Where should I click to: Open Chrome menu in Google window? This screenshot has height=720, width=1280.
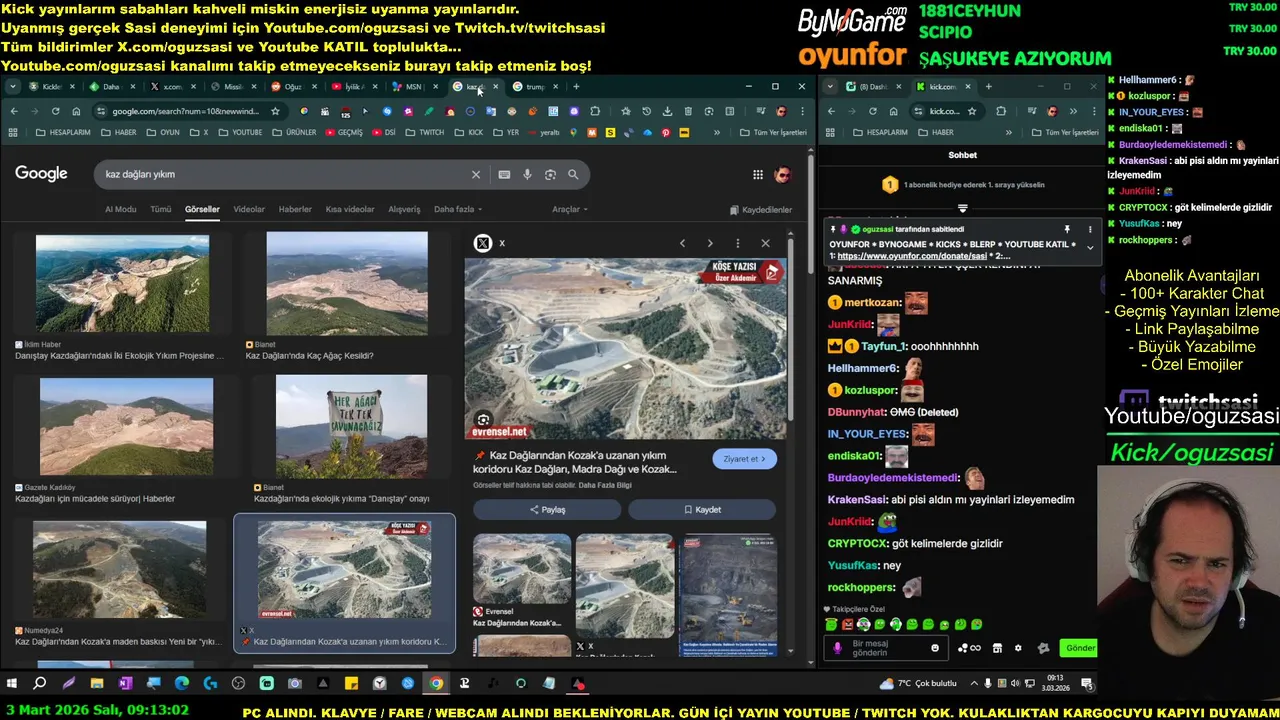point(802,111)
